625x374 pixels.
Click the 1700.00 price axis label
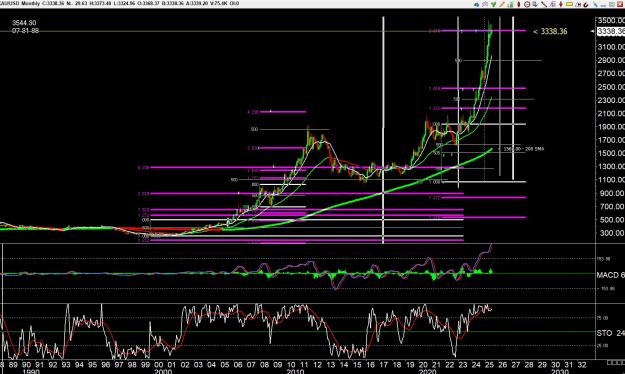pyautogui.click(x=611, y=140)
